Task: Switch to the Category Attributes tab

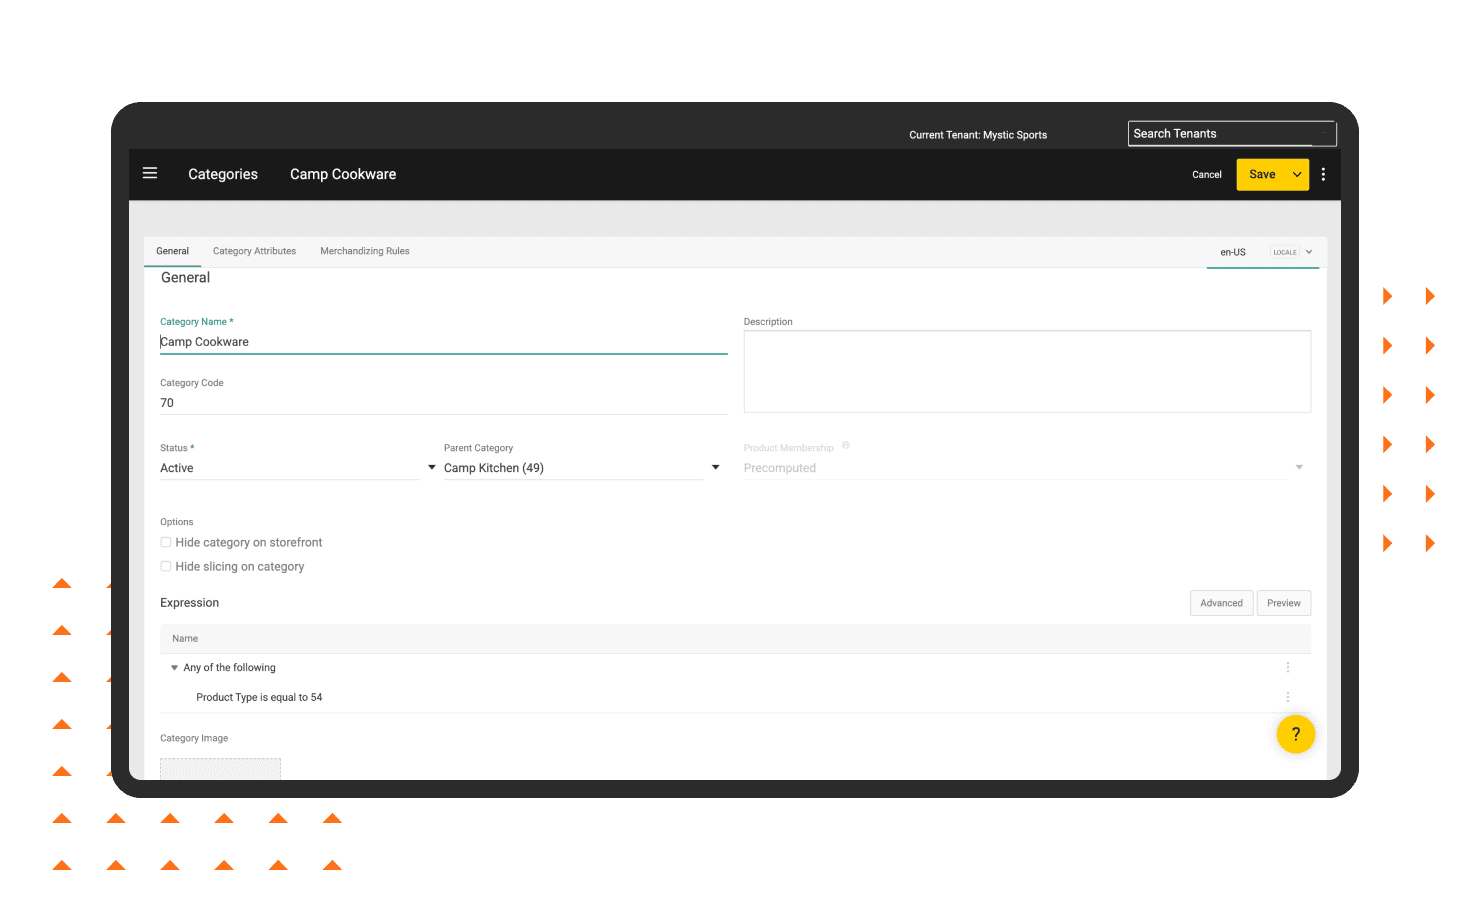Action: click(x=254, y=251)
